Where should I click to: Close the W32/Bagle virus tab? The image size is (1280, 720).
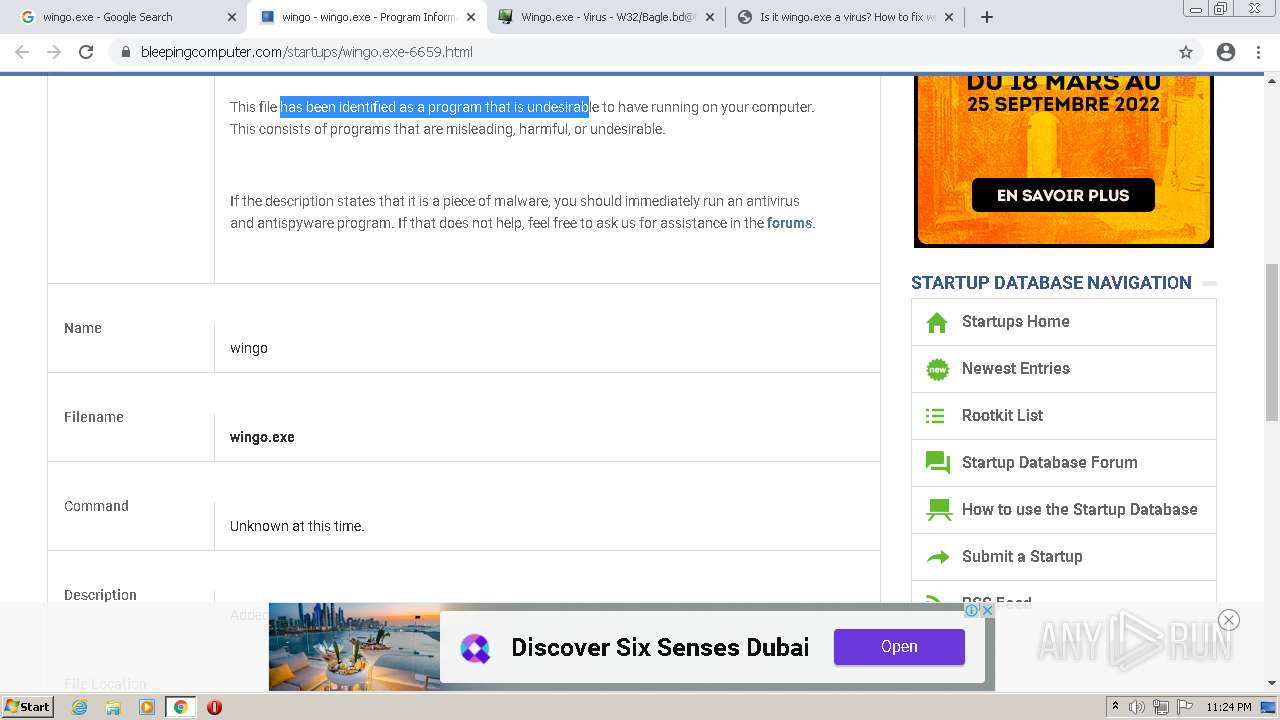(x=710, y=17)
